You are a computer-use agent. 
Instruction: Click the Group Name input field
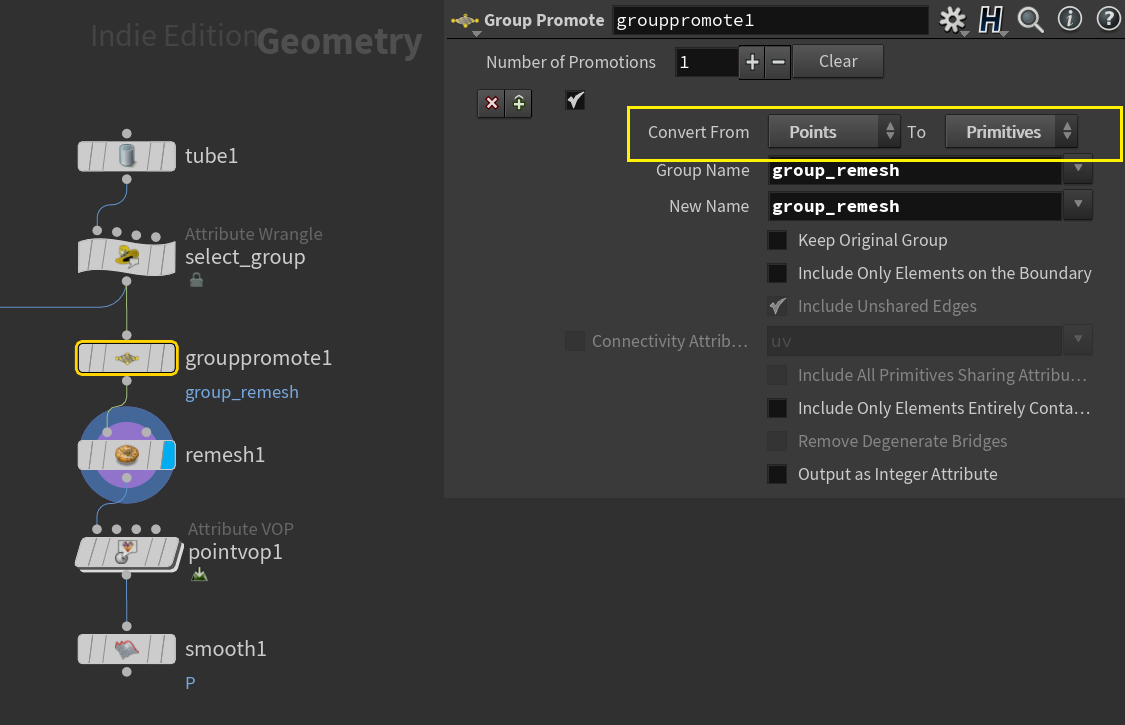(x=914, y=171)
